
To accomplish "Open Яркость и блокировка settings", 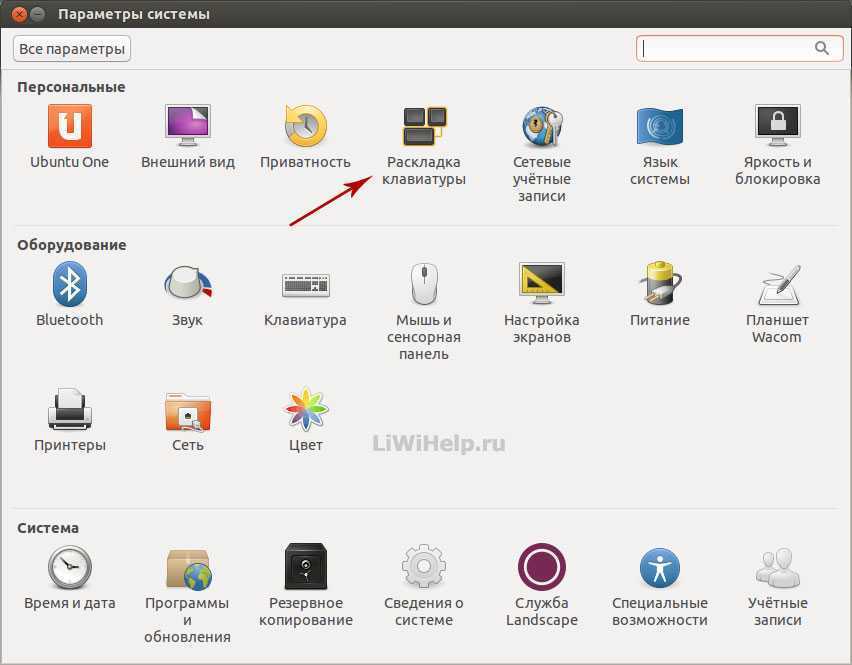I will pyautogui.click(x=777, y=128).
